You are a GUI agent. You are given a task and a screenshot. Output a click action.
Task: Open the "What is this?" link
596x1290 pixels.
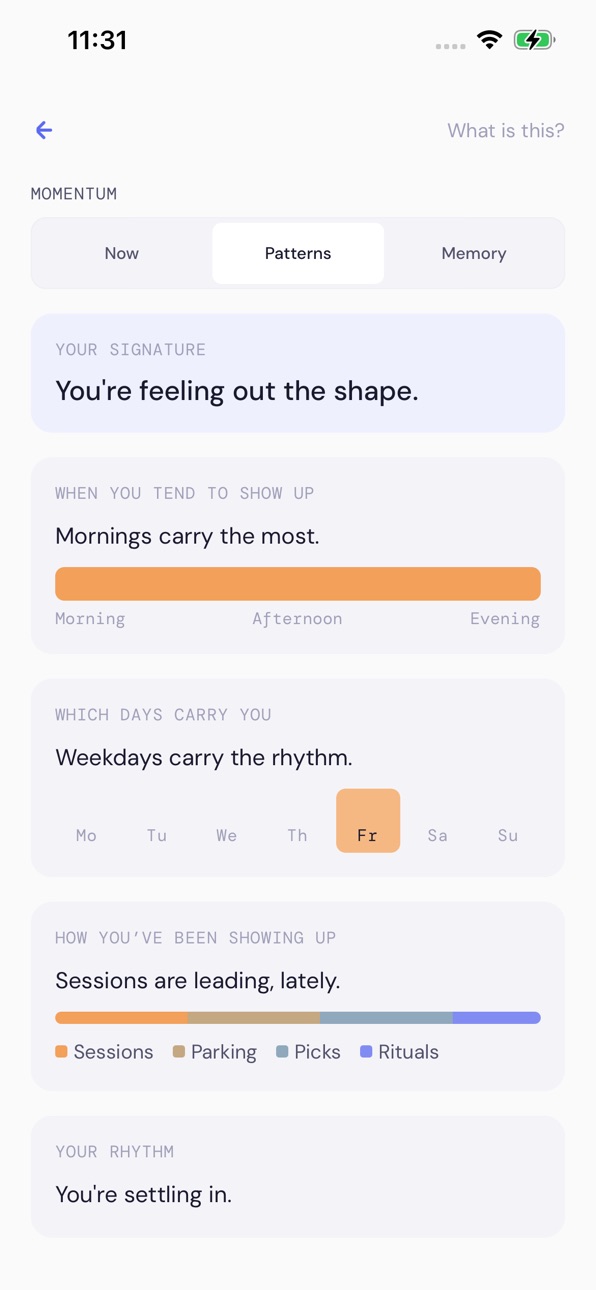pyautogui.click(x=506, y=130)
